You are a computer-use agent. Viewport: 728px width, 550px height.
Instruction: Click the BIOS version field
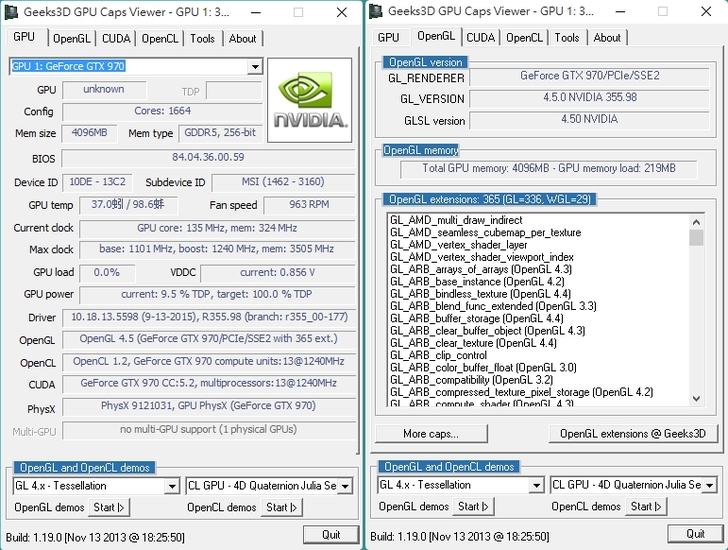tap(207, 158)
